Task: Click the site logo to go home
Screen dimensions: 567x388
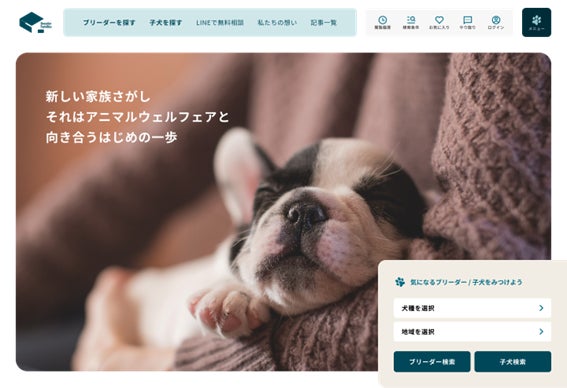Action: click(x=36, y=22)
